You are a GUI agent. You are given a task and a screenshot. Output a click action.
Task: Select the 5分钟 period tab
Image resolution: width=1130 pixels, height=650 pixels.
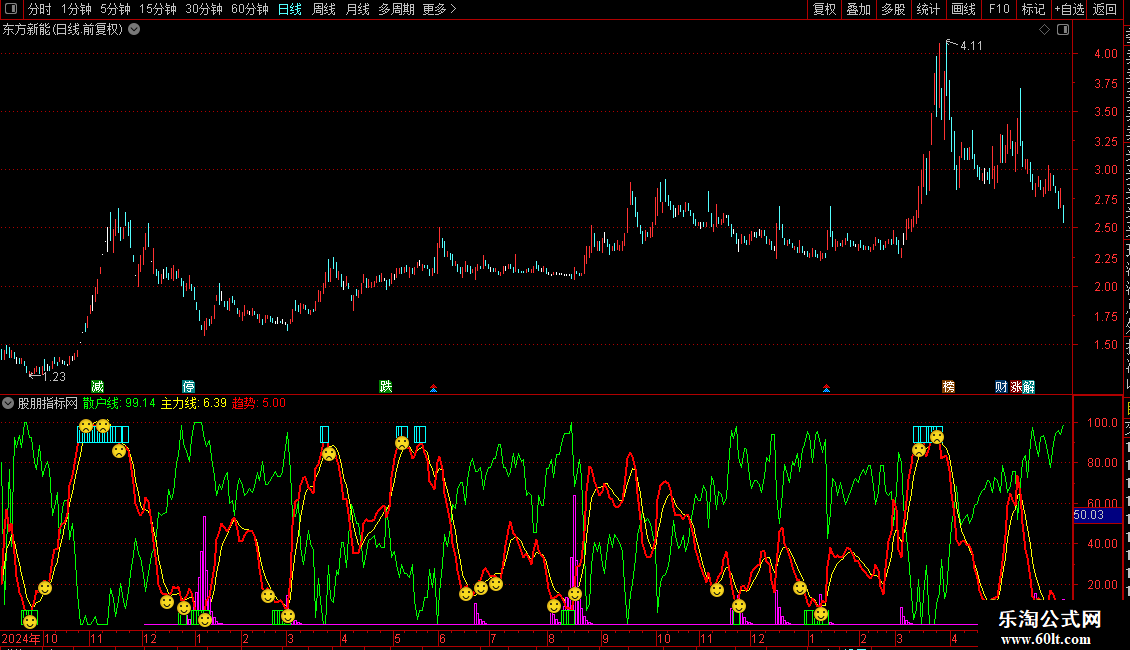coord(115,9)
